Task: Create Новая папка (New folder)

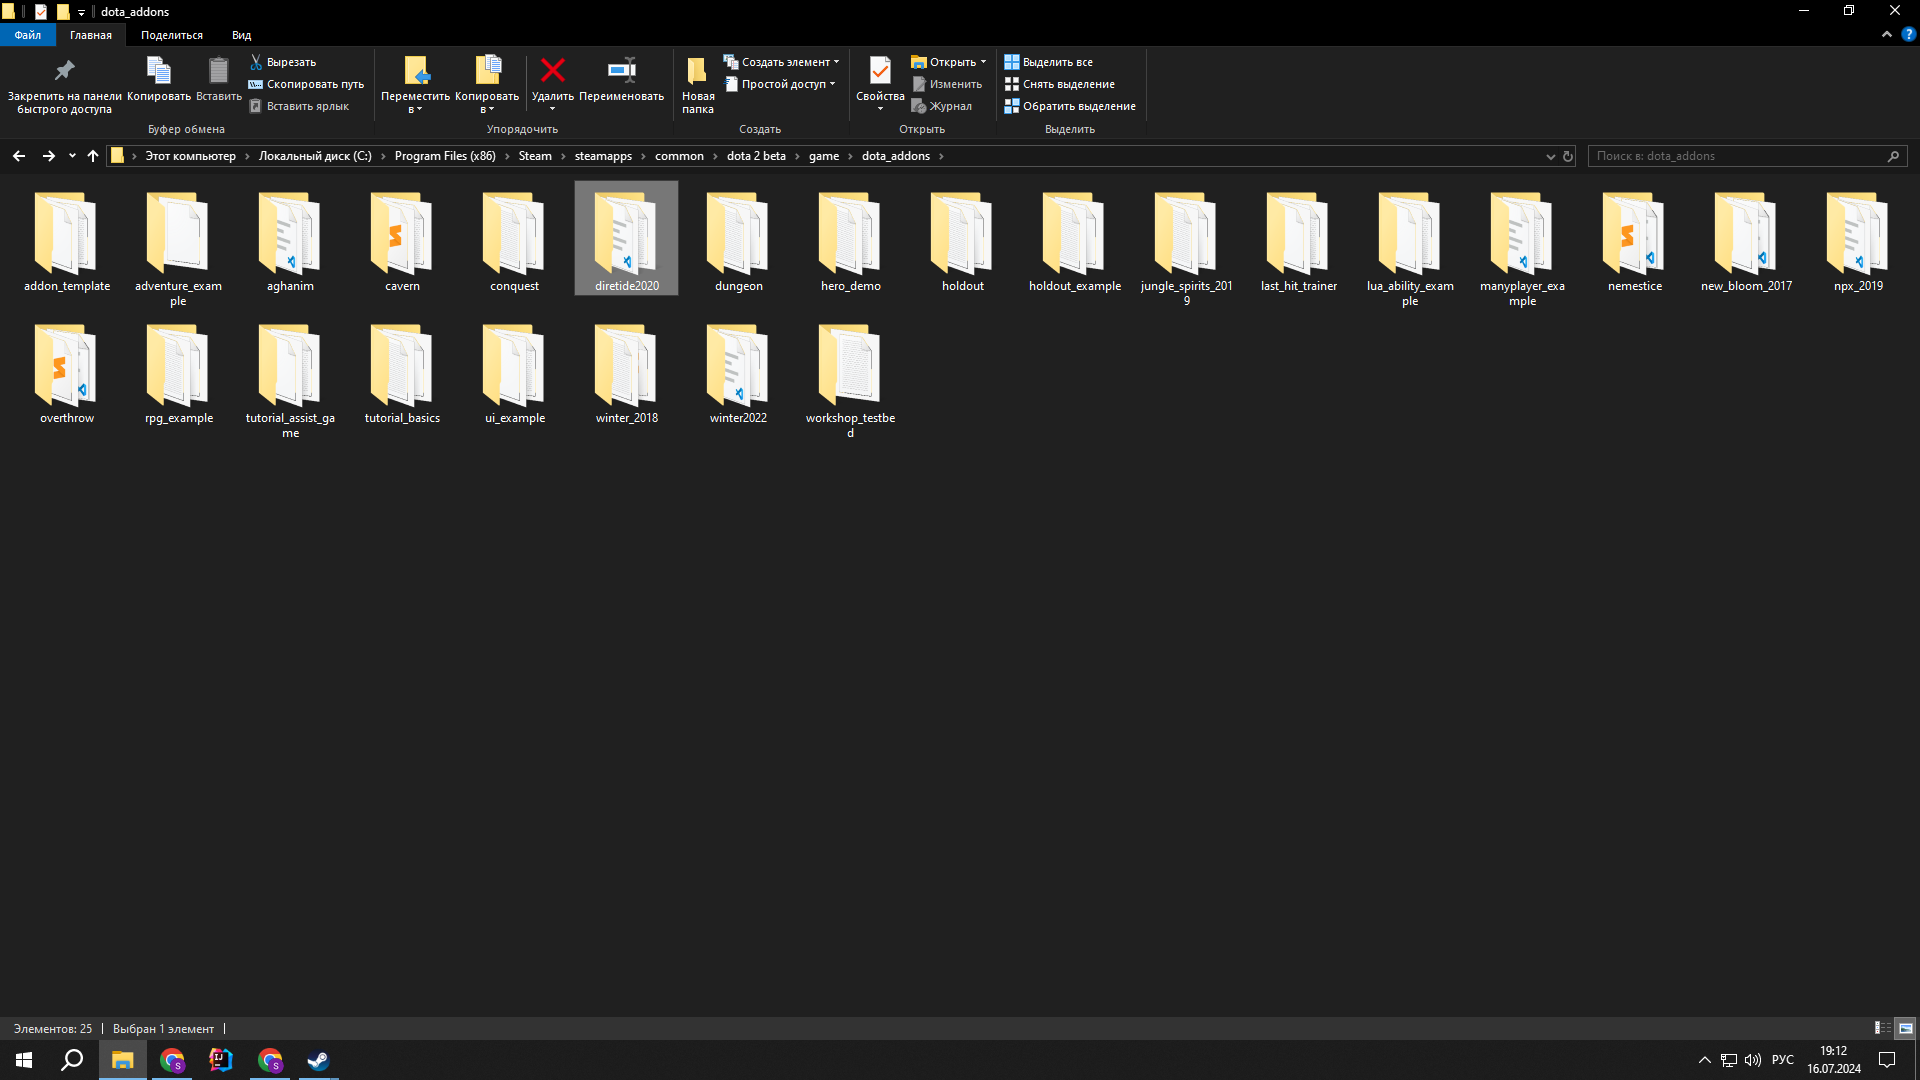Action: [698, 85]
